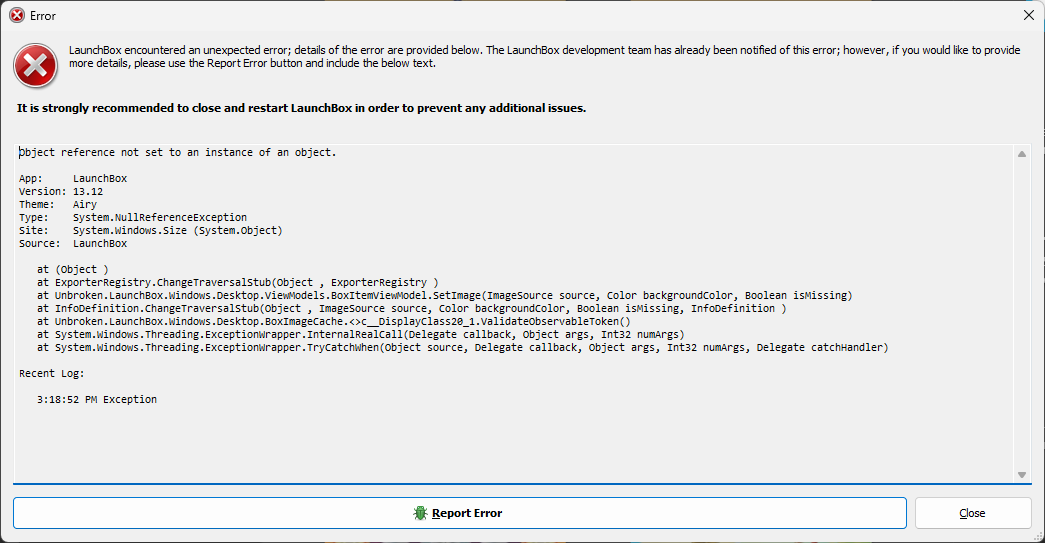Click the BoxItemViewModel.SetImage stack trace line
Image resolution: width=1045 pixels, height=543 pixels.
pos(445,295)
